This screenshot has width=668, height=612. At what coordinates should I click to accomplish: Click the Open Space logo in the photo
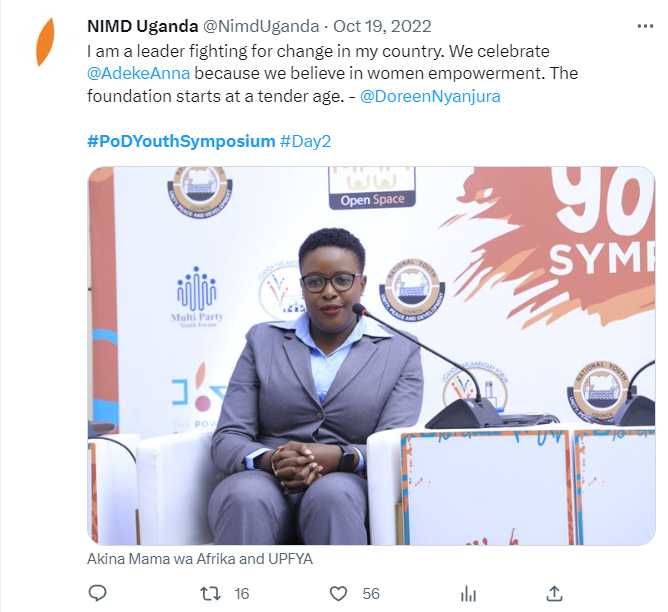[372, 188]
